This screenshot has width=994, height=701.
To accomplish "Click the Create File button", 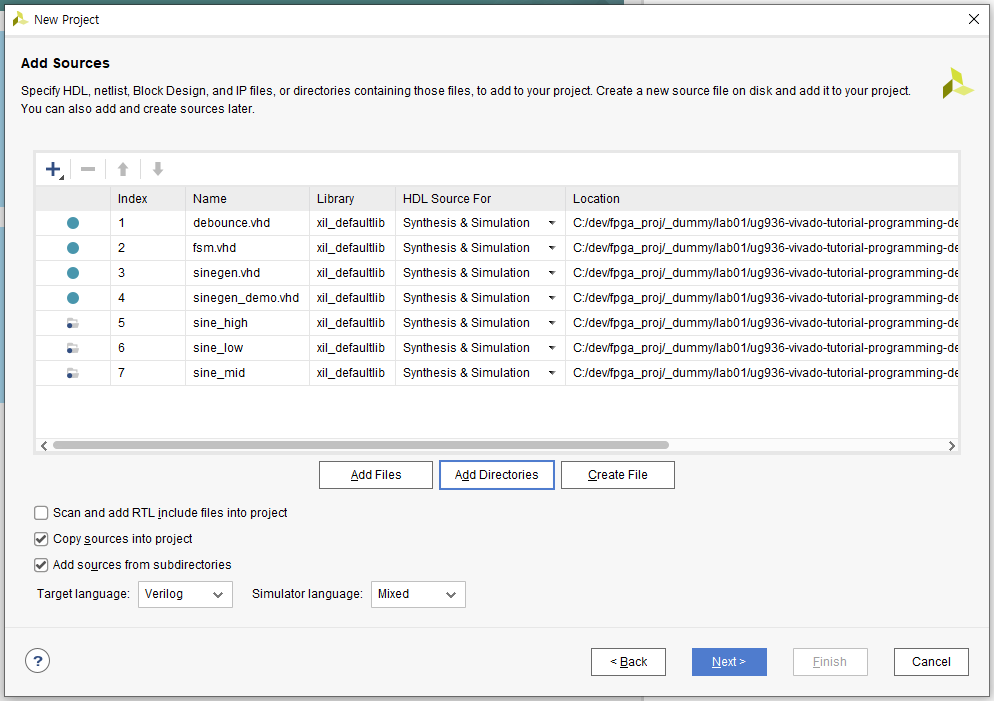I will coord(617,475).
